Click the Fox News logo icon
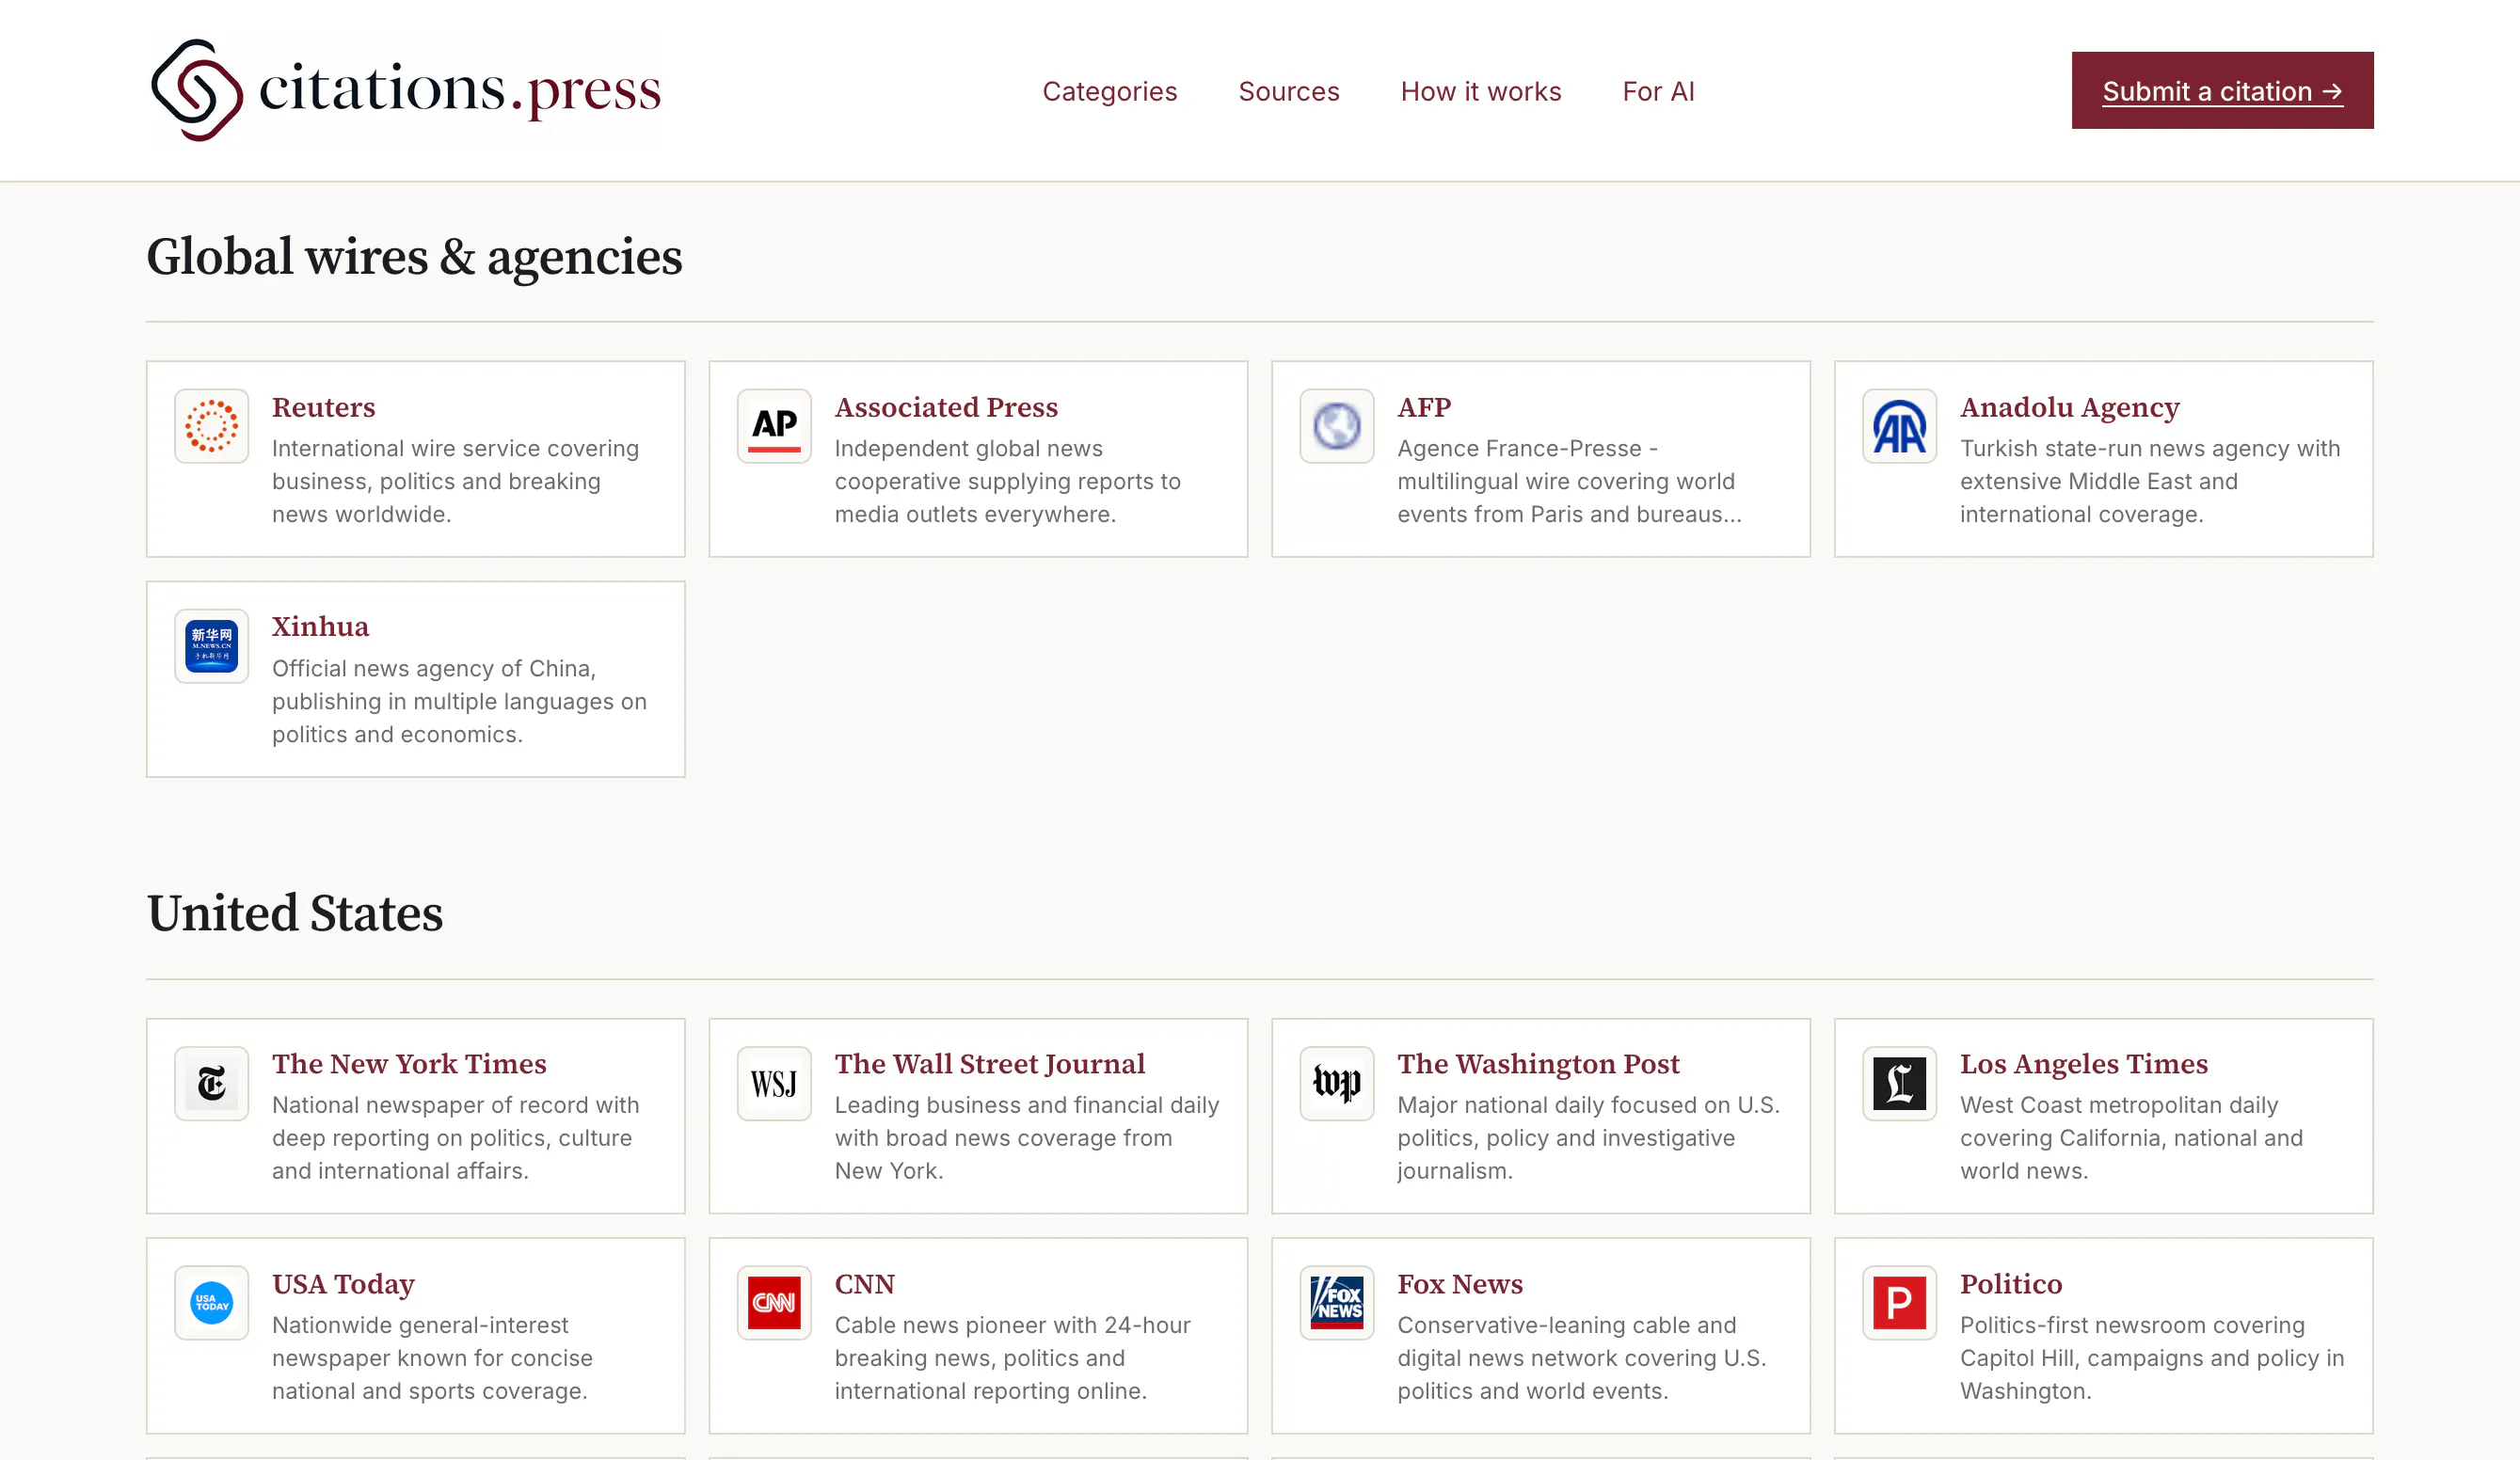The image size is (2520, 1460). 1337,1303
